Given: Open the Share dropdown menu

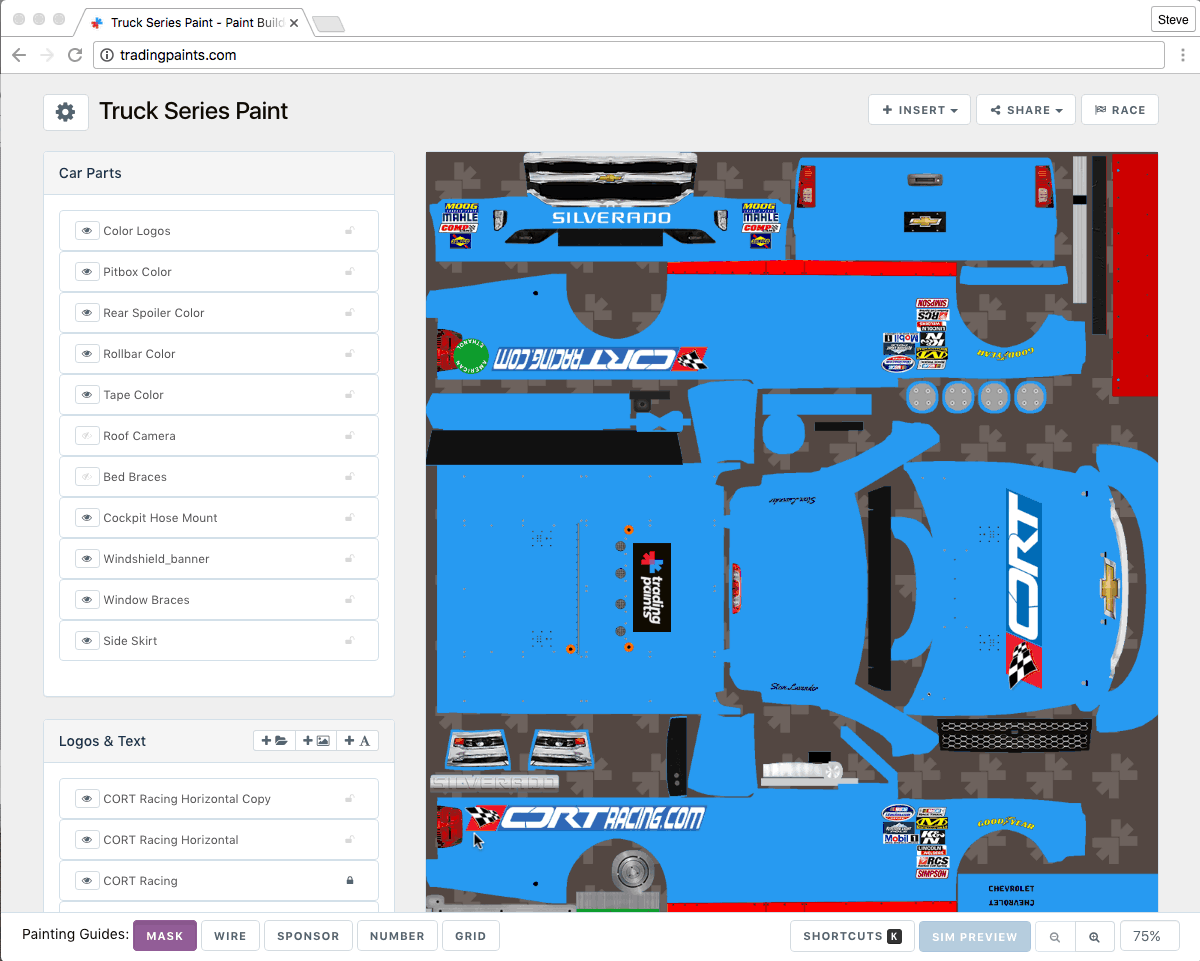Looking at the screenshot, I should pyautogui.click(x=1026, y=110).
